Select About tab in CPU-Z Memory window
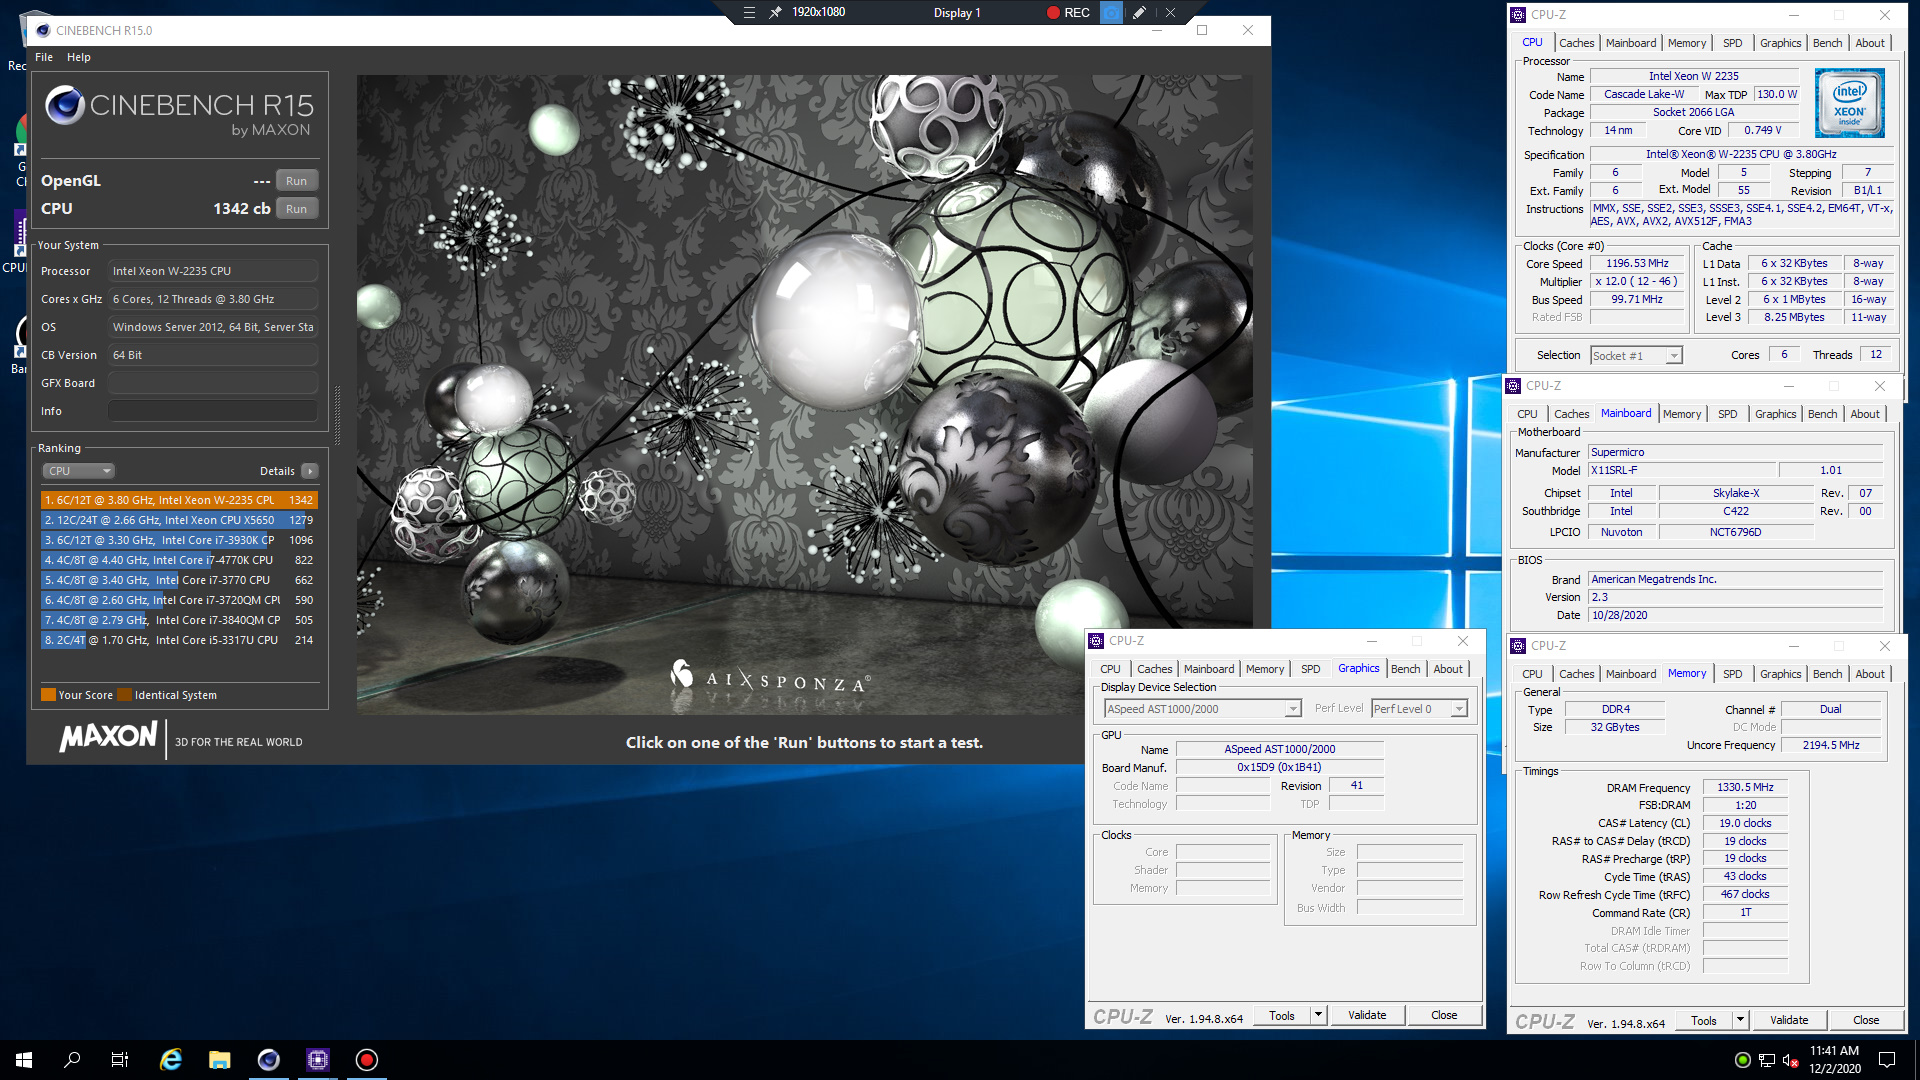 (1870, 674)
